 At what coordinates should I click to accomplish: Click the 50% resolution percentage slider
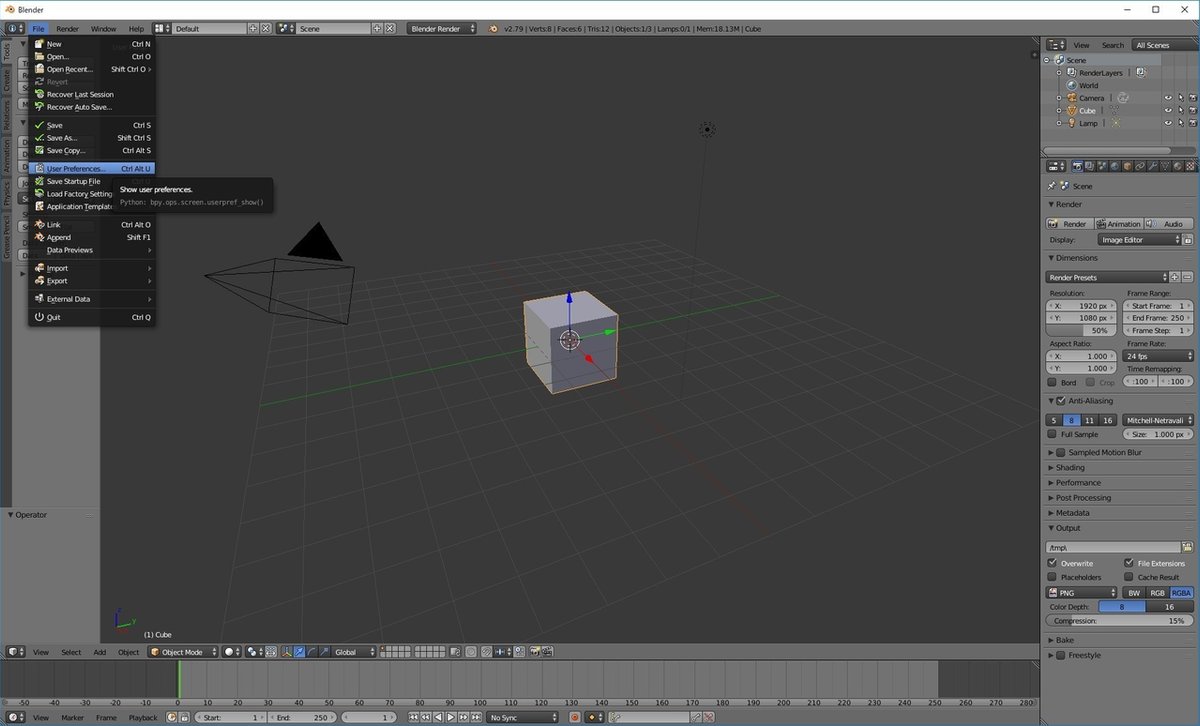coord(1081,330)
